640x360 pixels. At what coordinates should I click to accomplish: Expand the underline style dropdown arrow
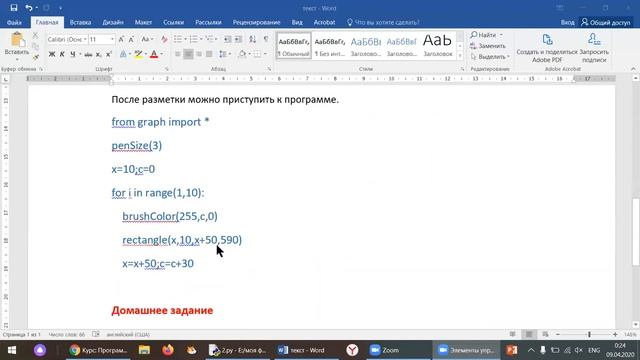80,54
